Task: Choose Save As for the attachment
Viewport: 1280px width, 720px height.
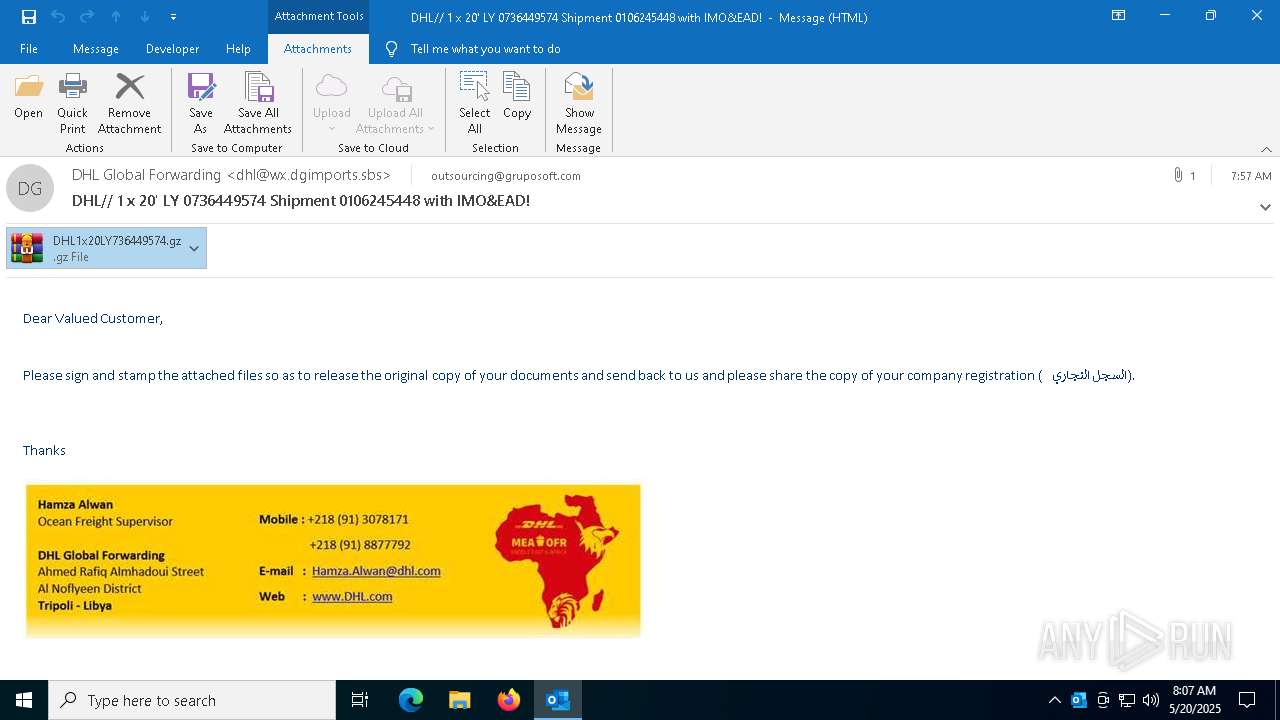Action: click(200, 104)
